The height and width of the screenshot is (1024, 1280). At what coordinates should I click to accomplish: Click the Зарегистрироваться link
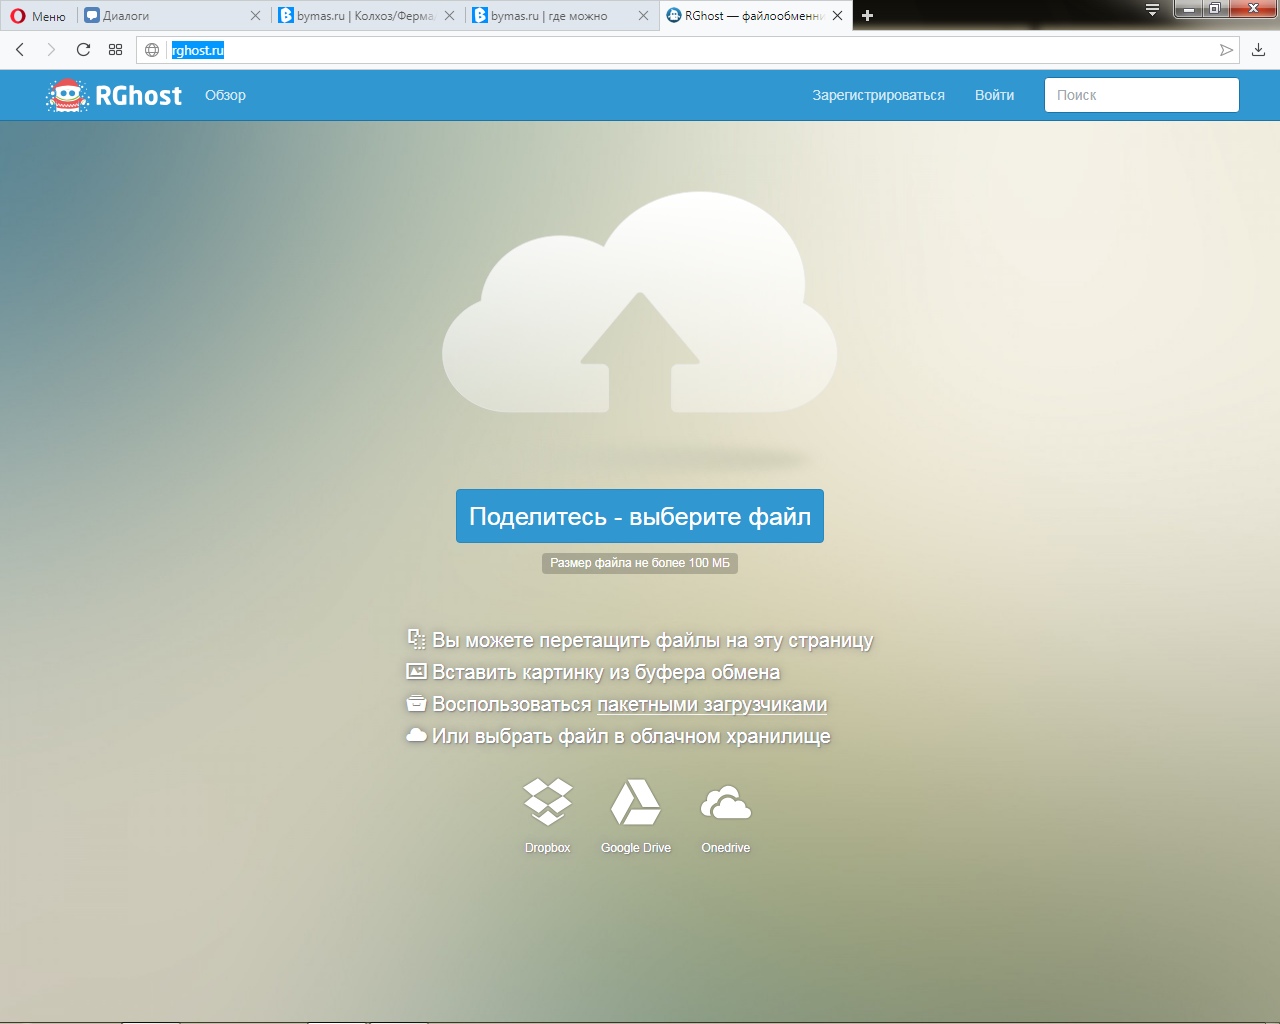point(877,95)
